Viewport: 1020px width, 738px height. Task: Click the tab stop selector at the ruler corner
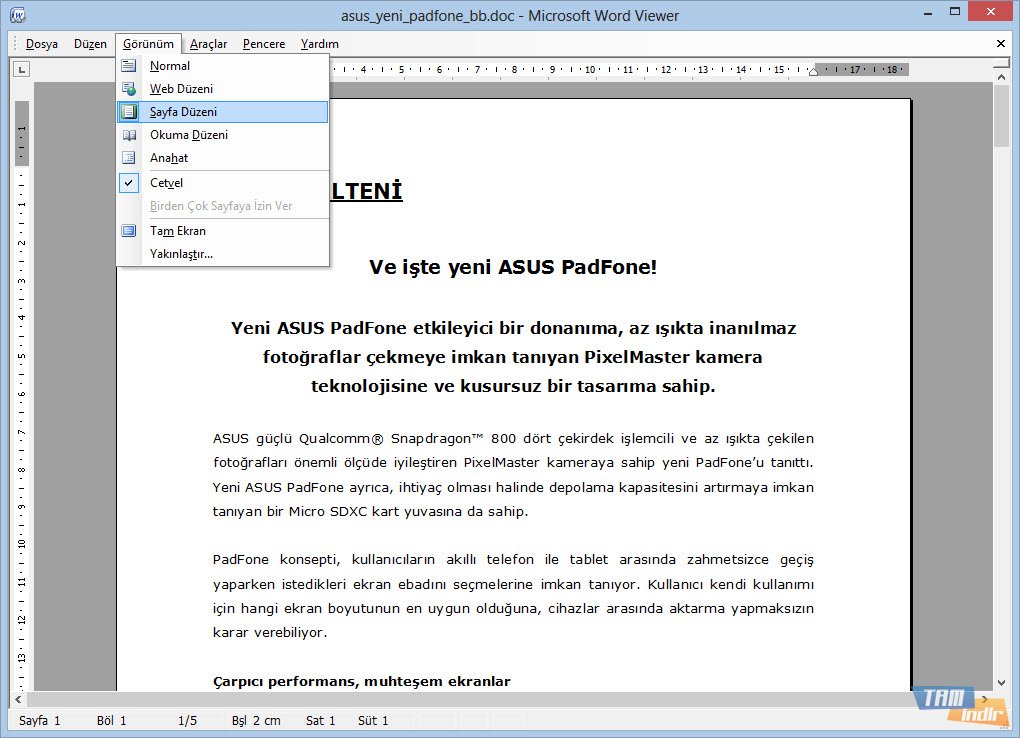21,69
